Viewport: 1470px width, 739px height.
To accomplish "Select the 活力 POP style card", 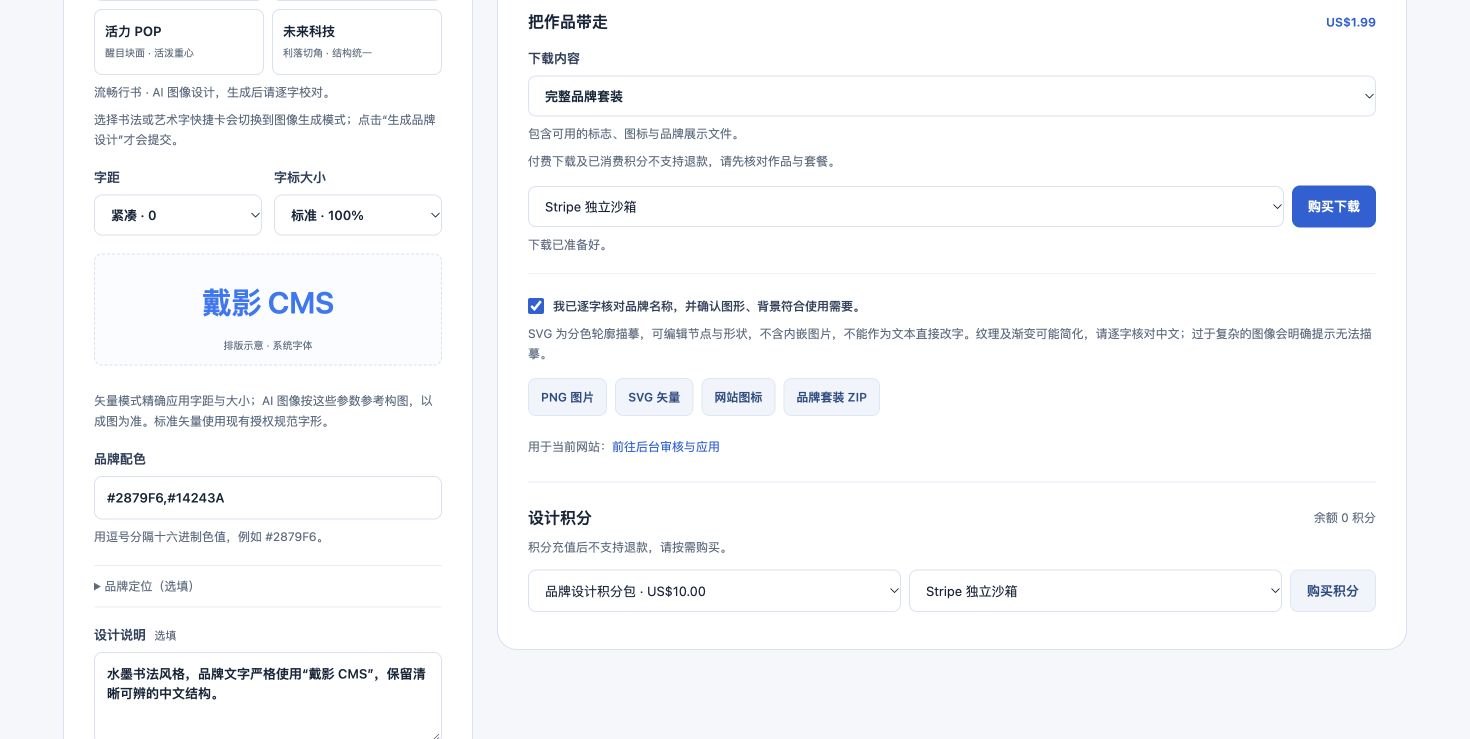I will pyautogui.click(x=179, y=42).
